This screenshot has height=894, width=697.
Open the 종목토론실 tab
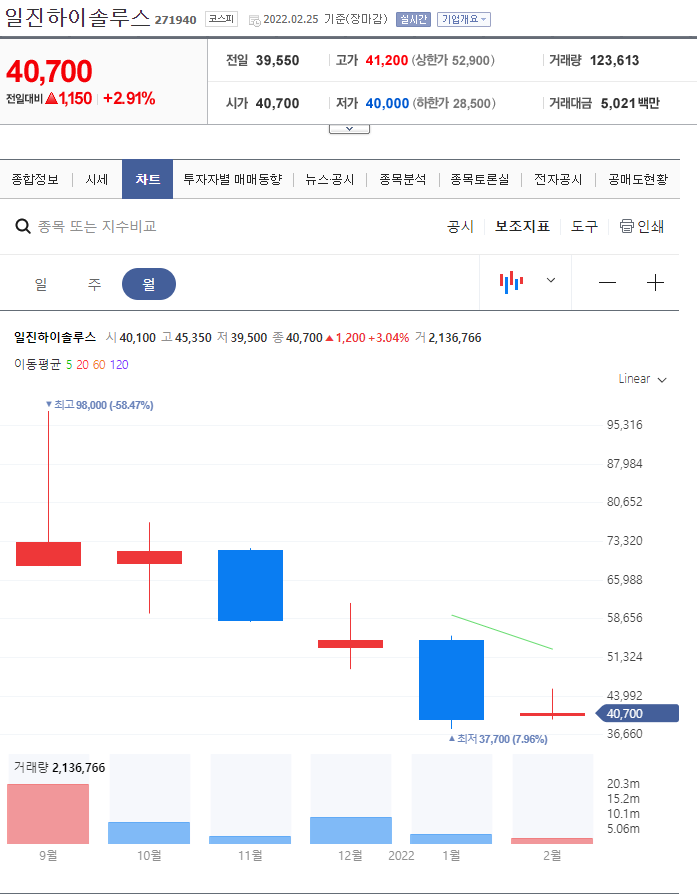click(480, 180)
